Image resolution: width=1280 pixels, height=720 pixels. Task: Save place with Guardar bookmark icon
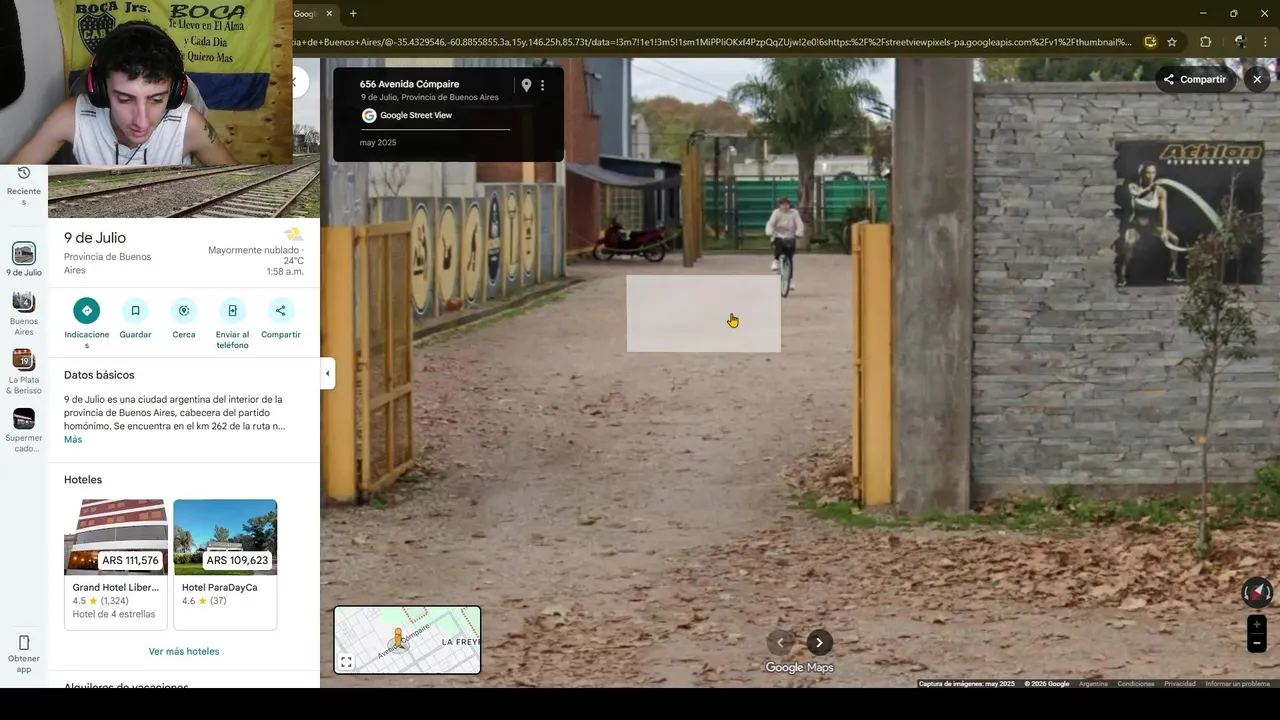point(135,311)
